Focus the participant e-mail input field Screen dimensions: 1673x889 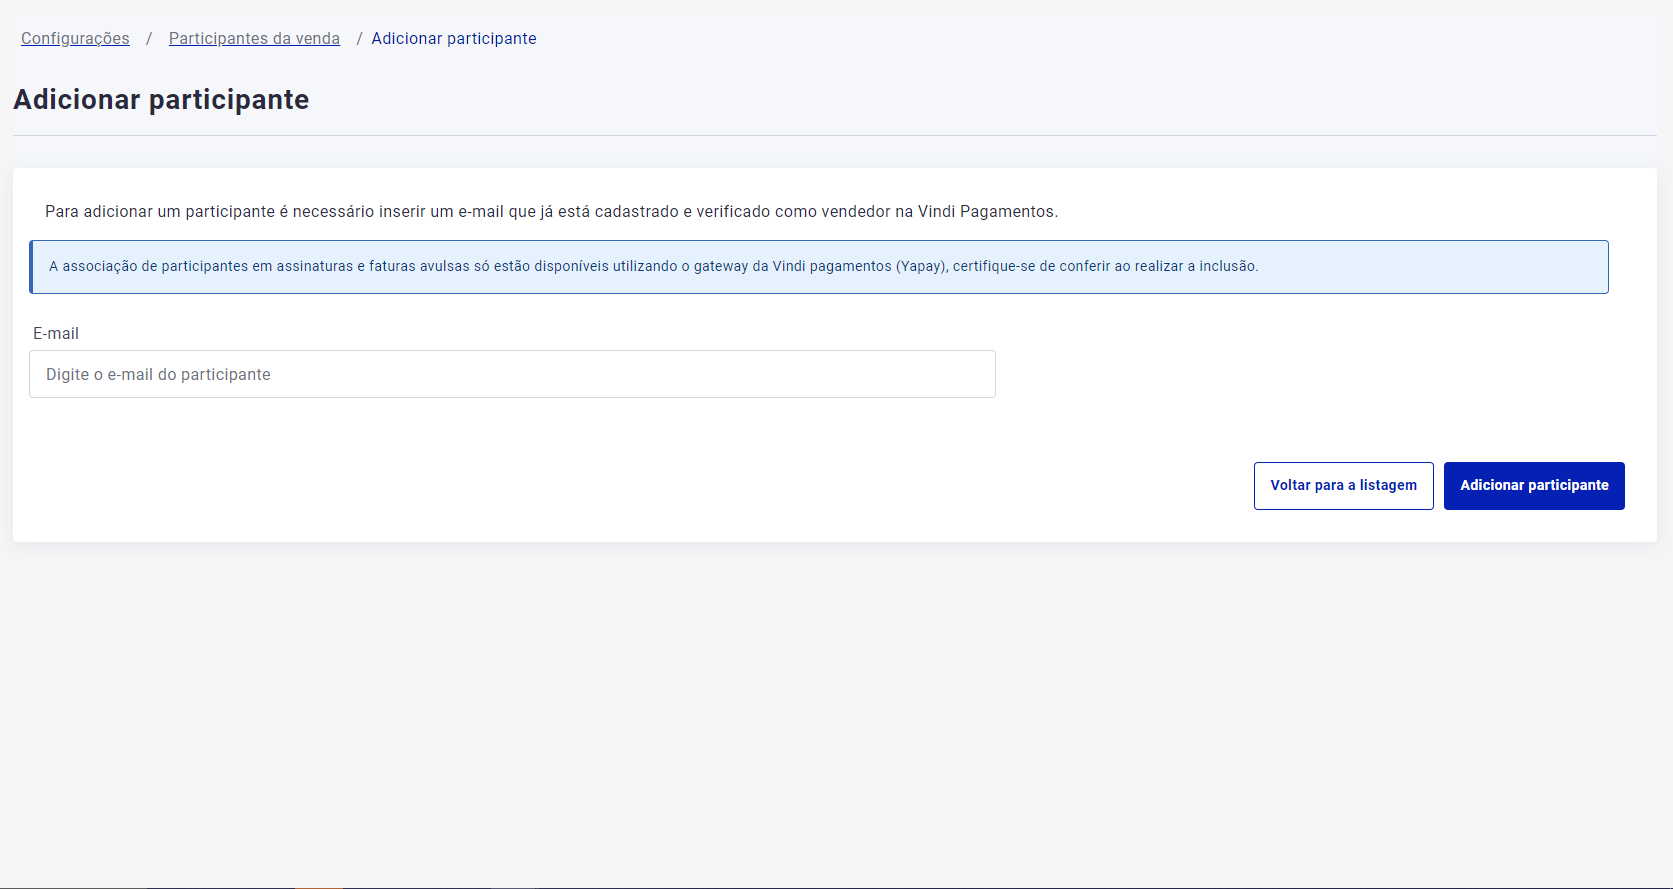click(x=512, y=374)
